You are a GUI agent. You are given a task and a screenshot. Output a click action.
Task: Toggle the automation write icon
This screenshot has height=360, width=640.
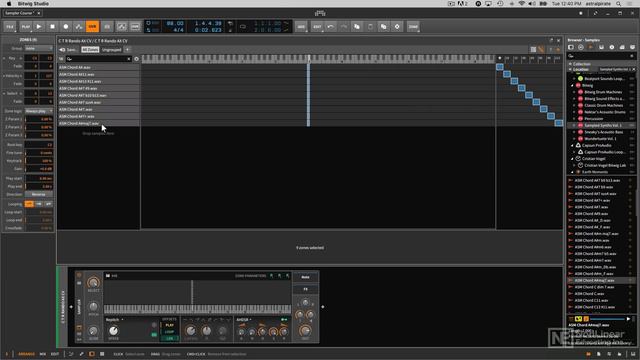pos(79,27)
